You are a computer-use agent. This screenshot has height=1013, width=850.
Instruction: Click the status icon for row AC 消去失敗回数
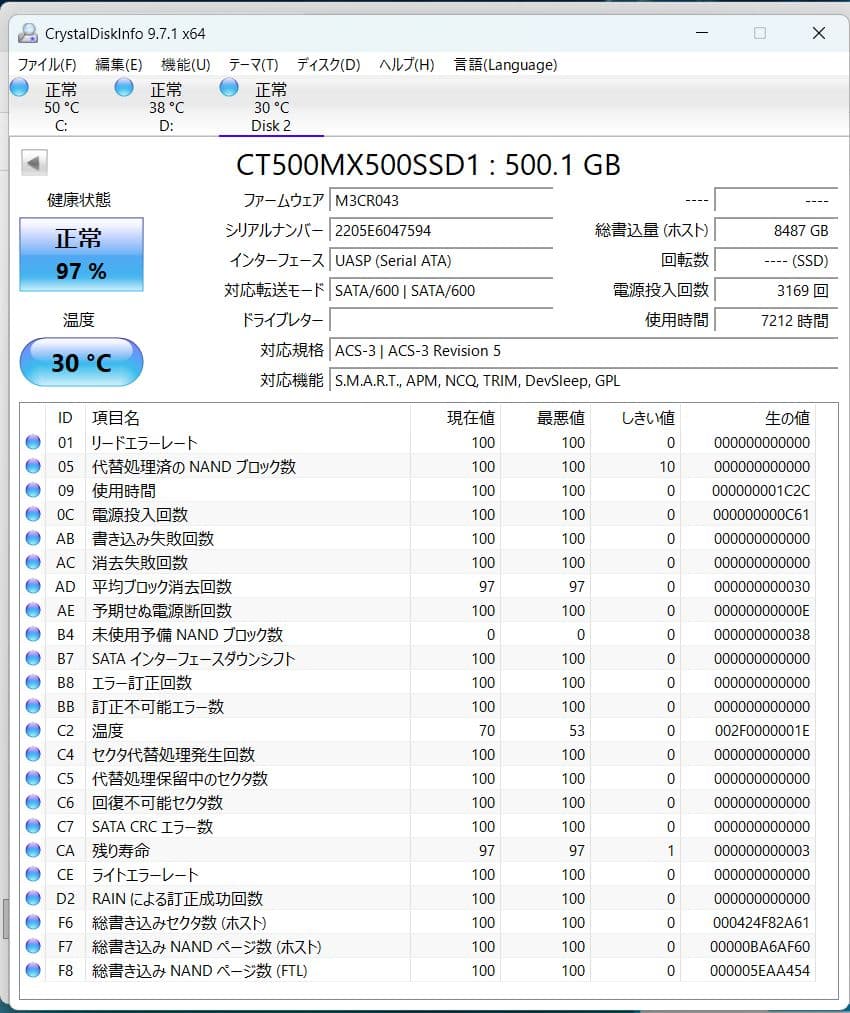[x=33, y=562]
